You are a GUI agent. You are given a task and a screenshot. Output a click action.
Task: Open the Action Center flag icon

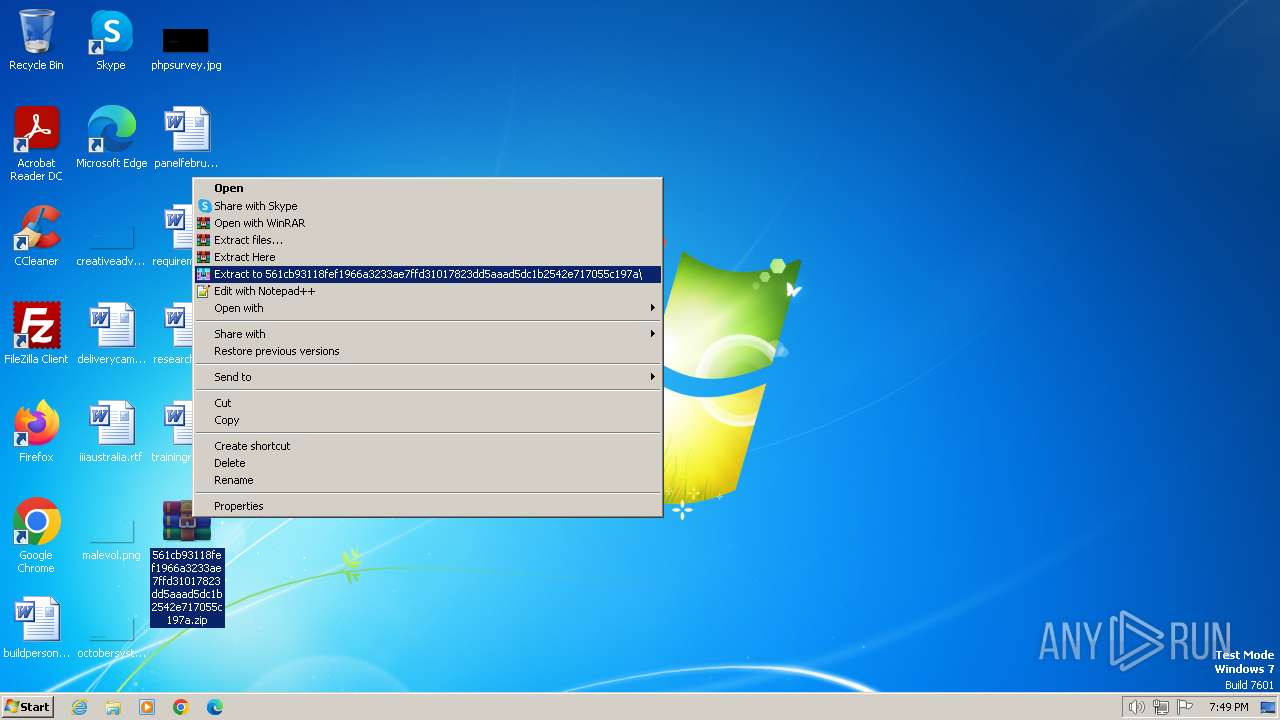tap(1185, 707)
